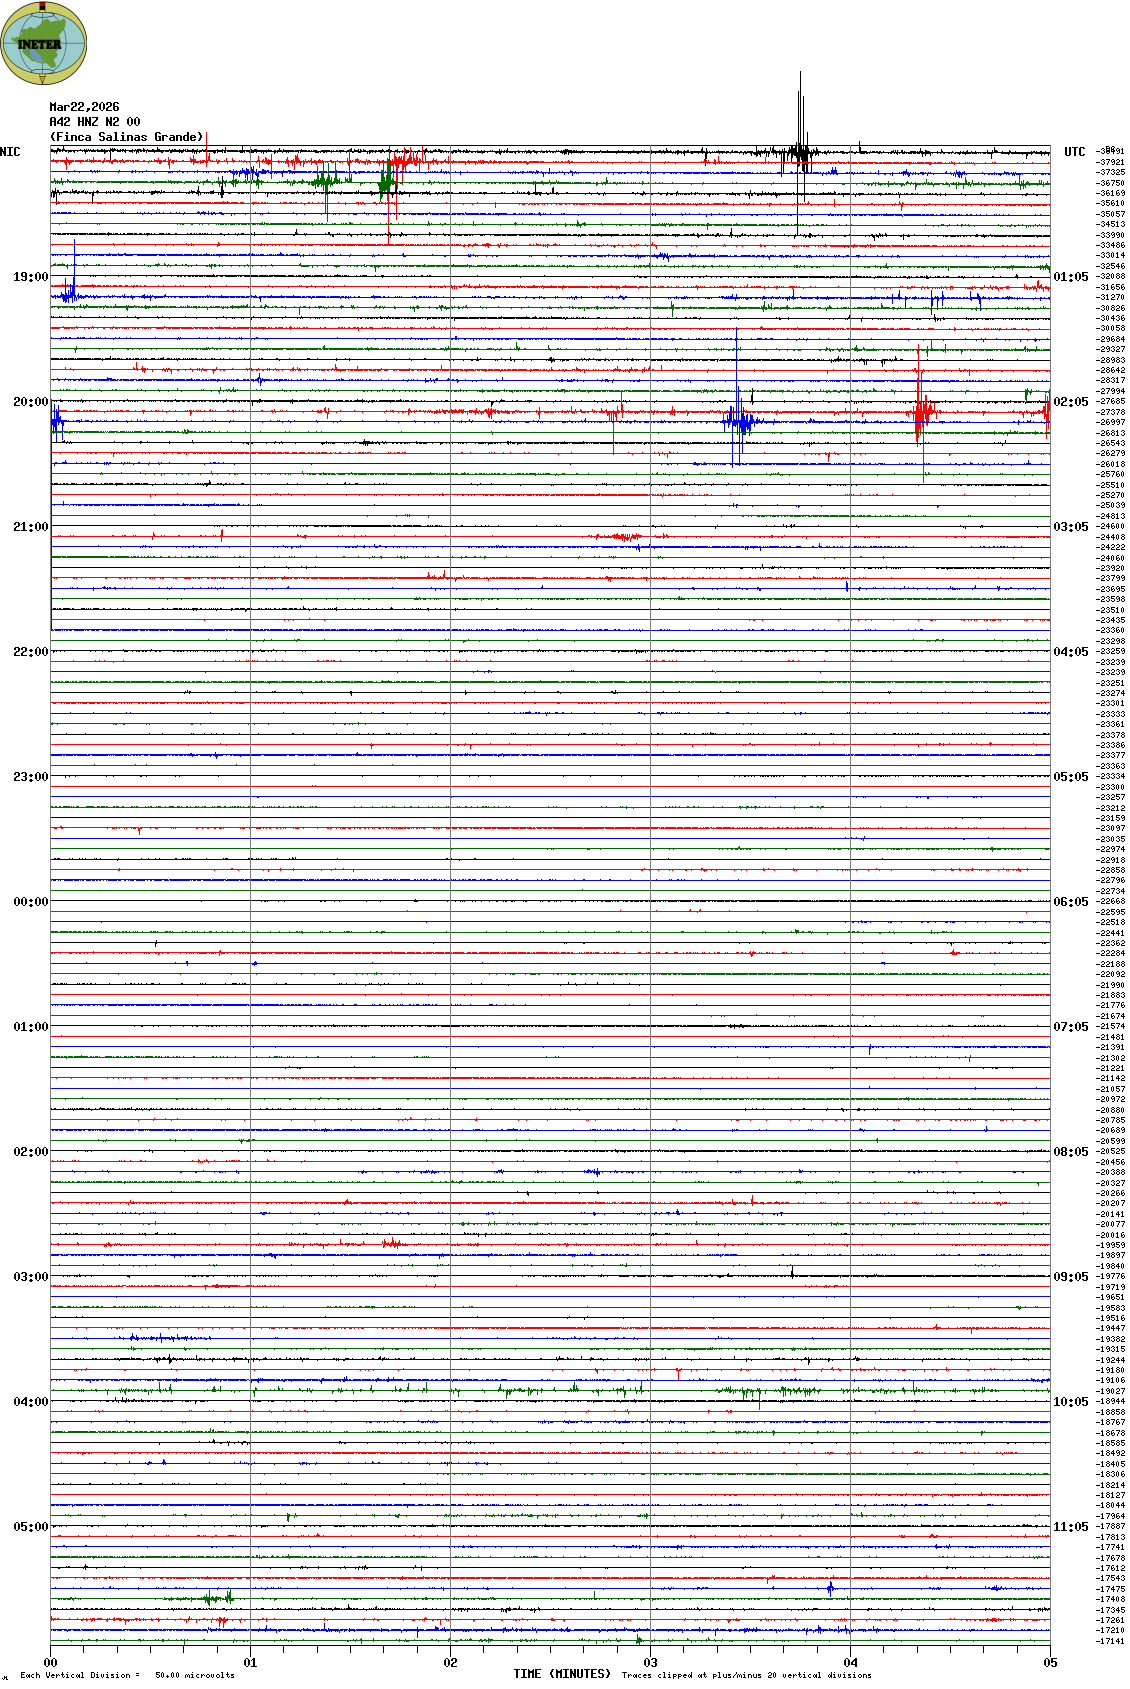Click the 06:05 UTC time marker

click(x=1070, y=902)
